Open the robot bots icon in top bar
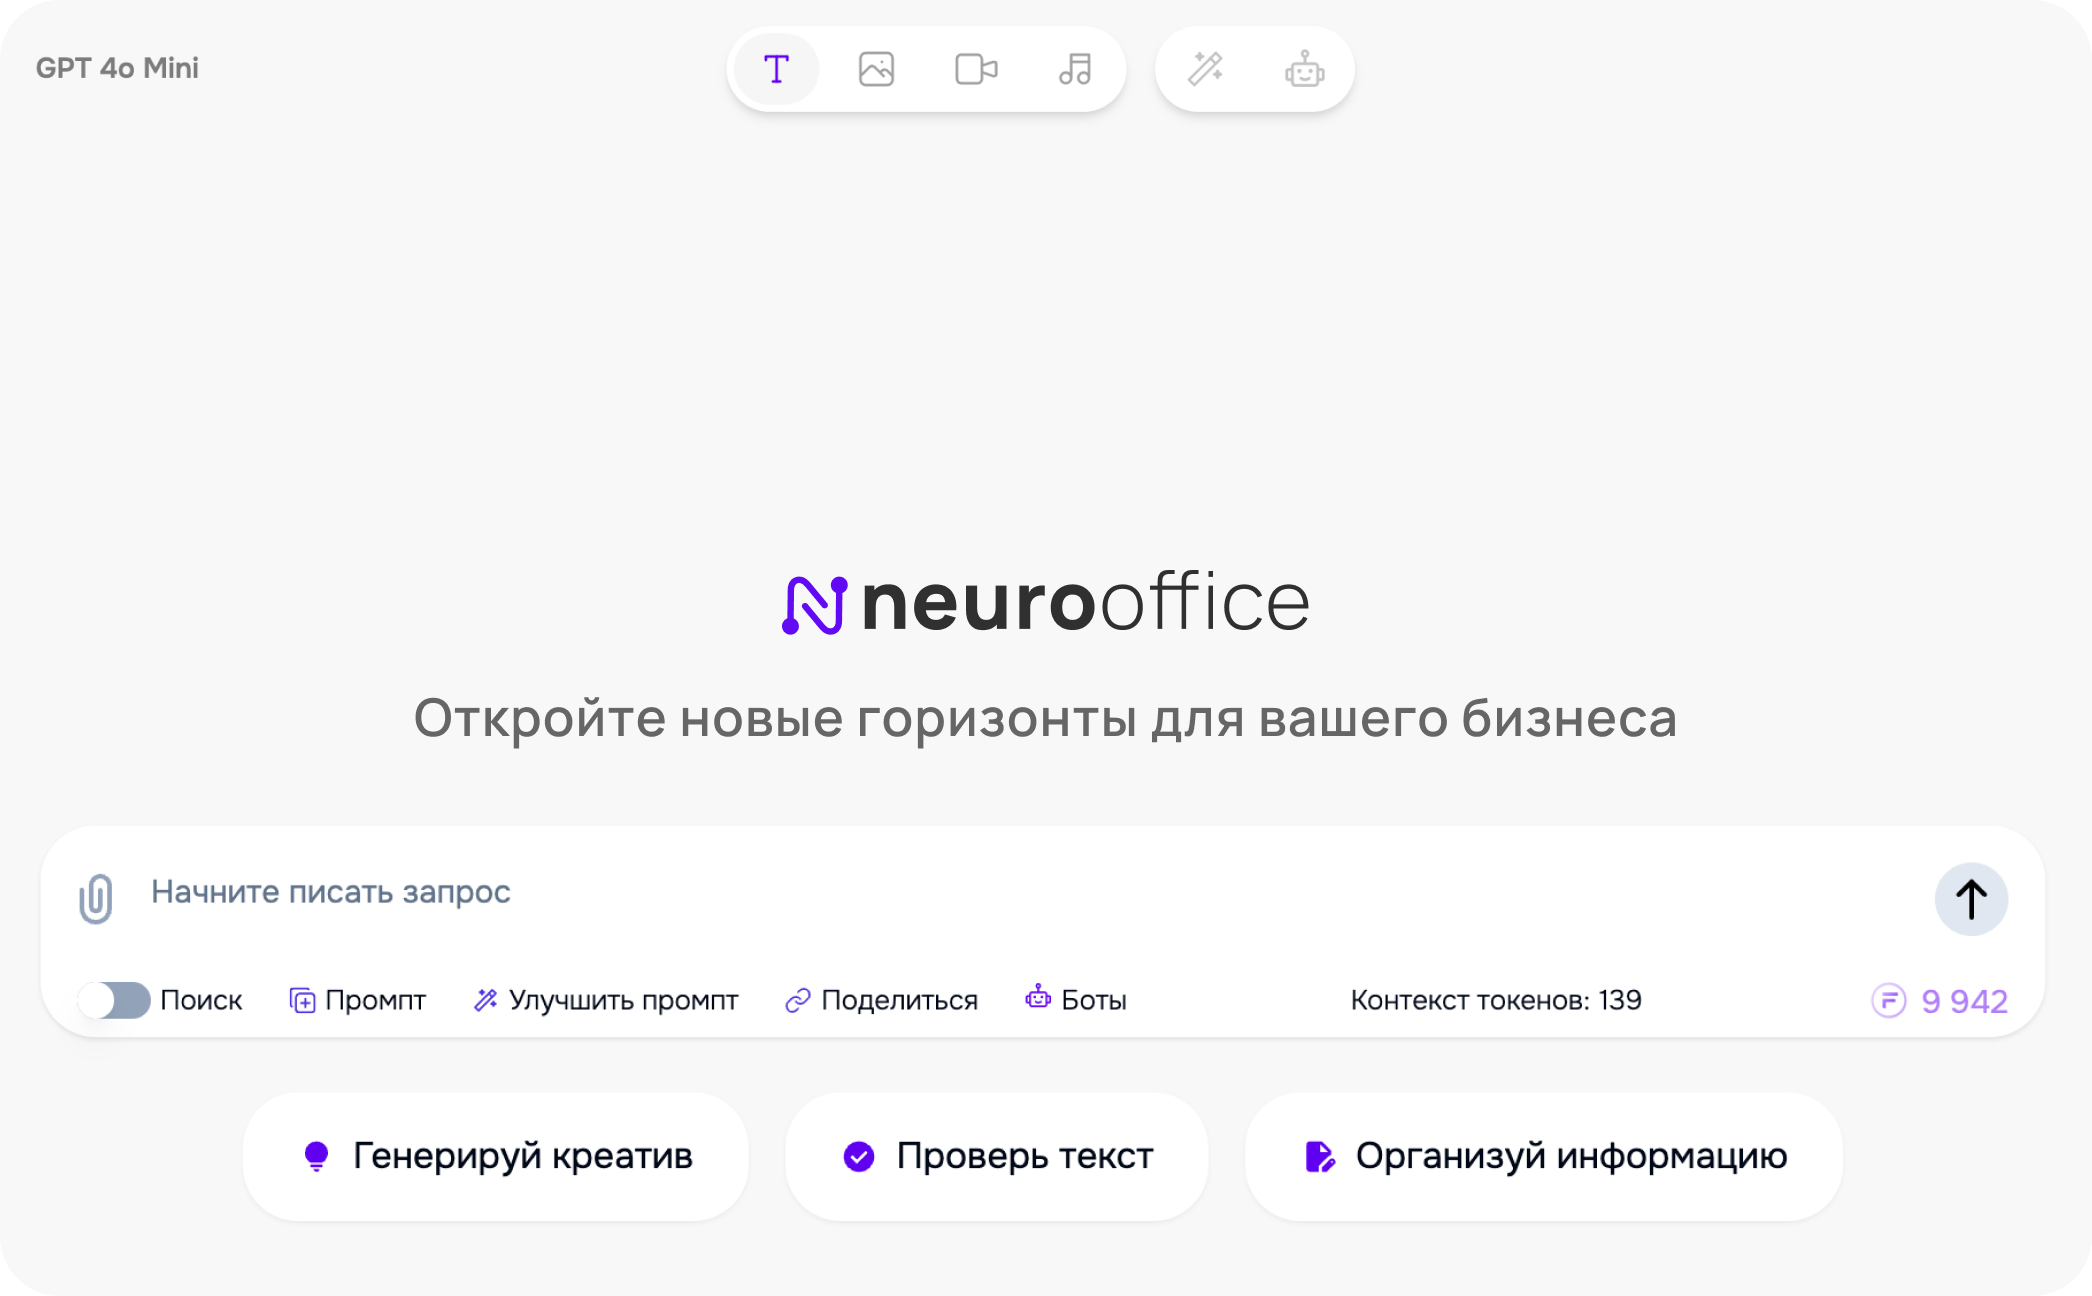Image resolution: width=2092 pixels, height=1296 pixels. (1304, 70)
